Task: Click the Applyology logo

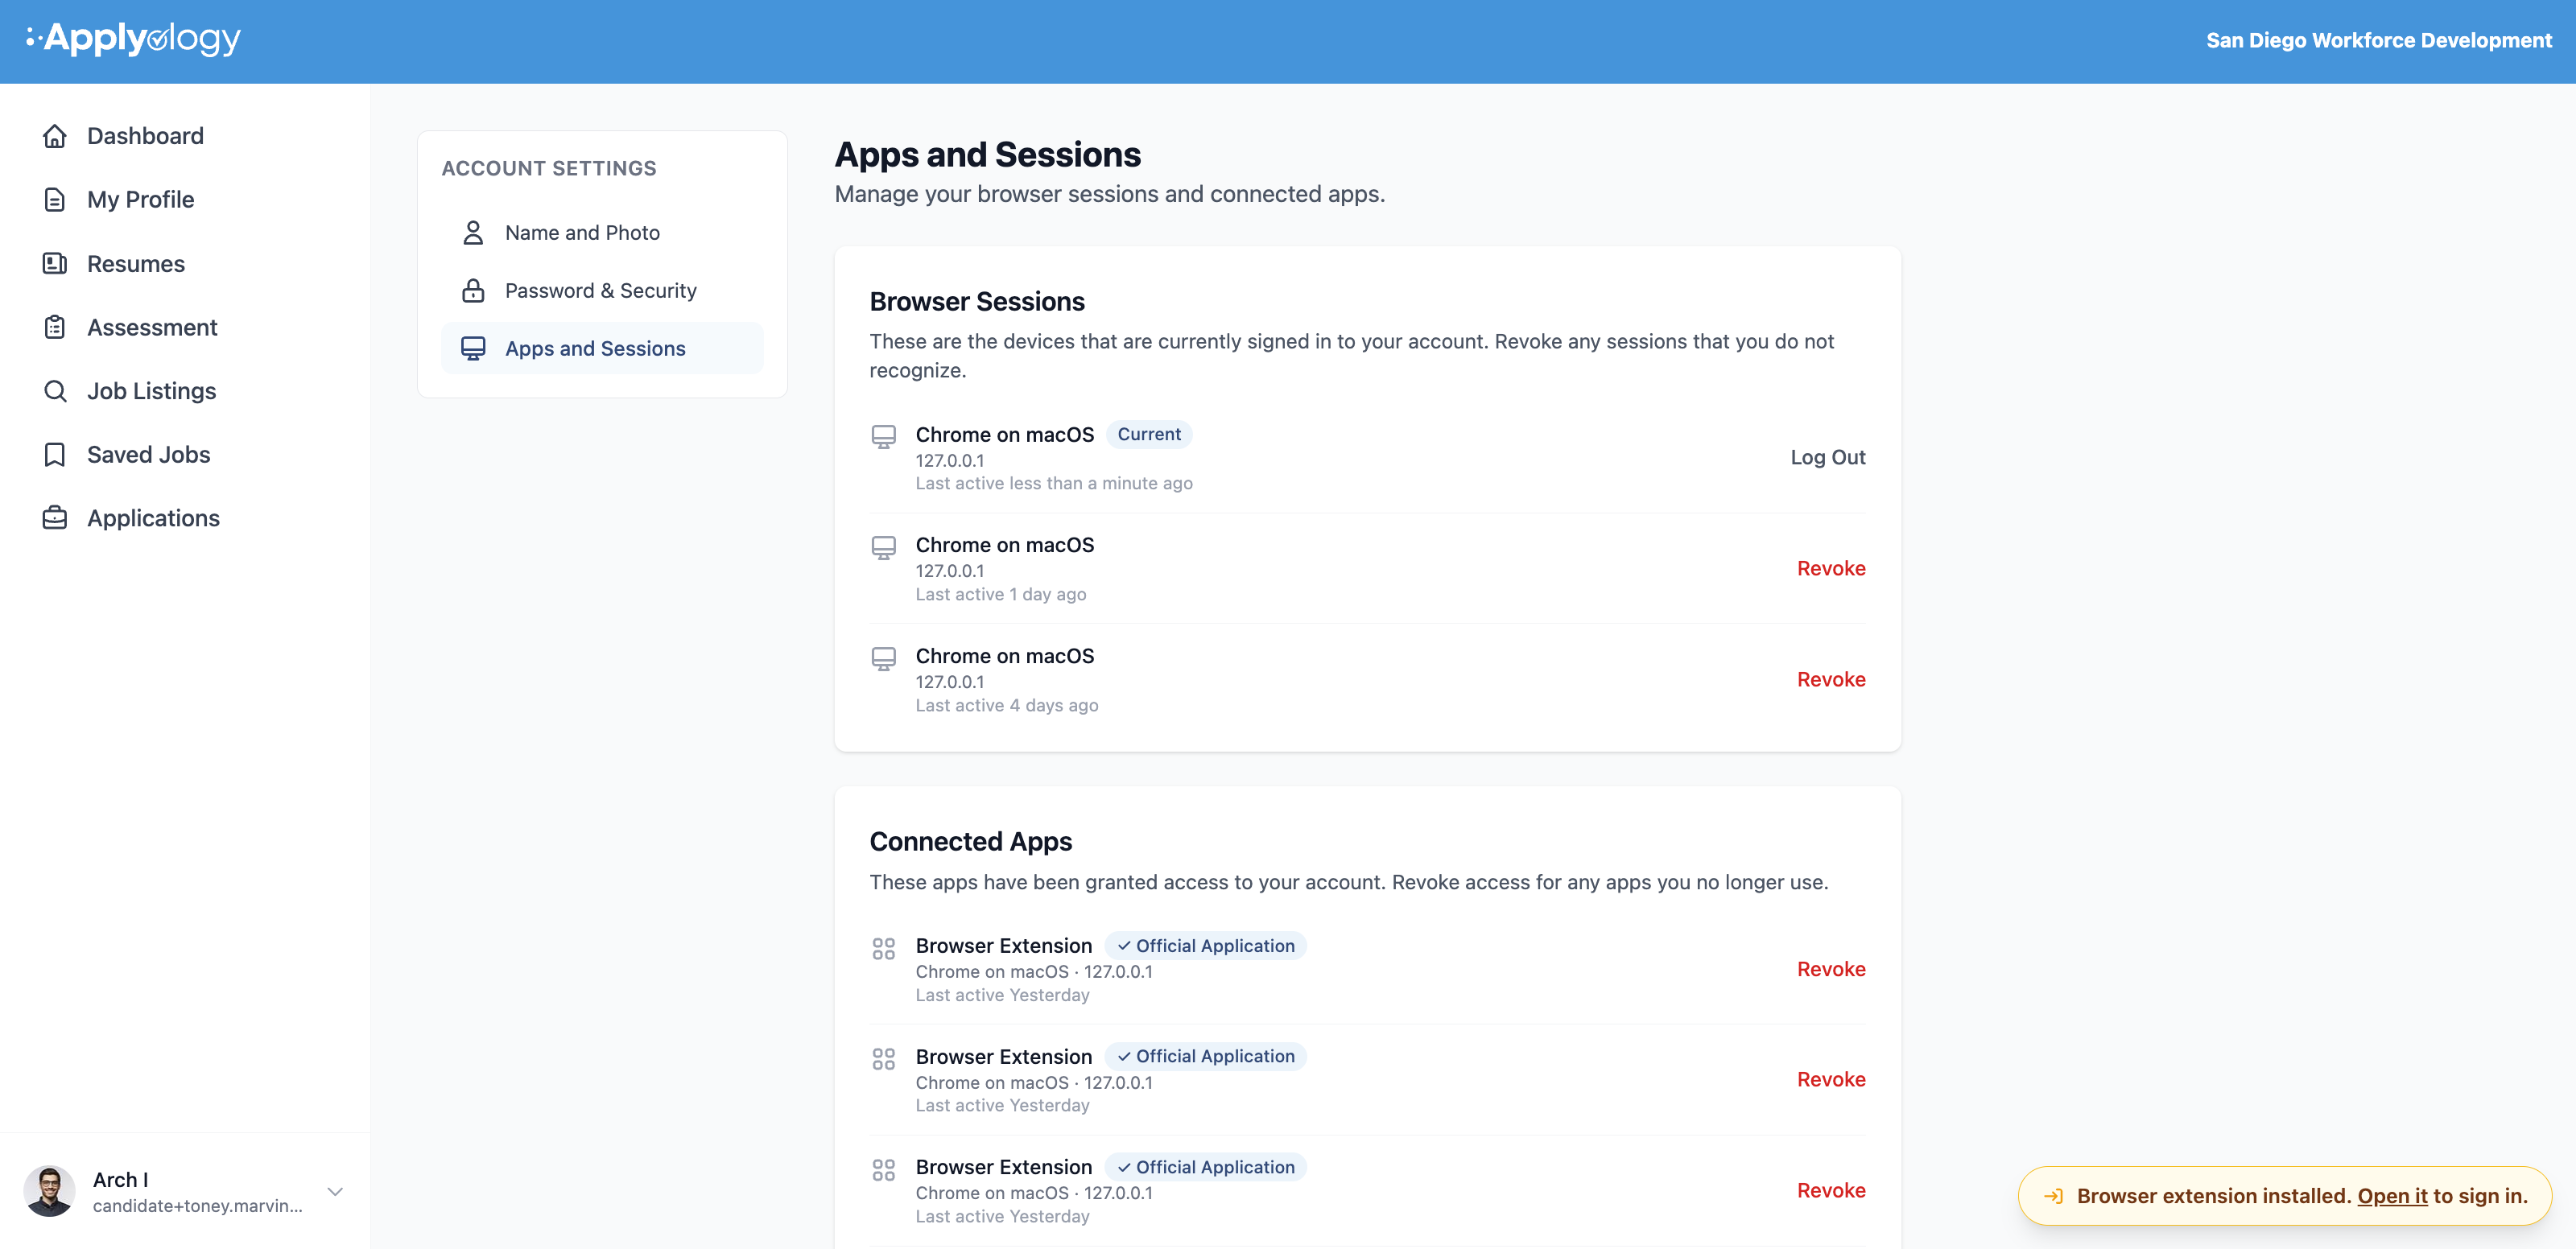Action: [133, 39]
